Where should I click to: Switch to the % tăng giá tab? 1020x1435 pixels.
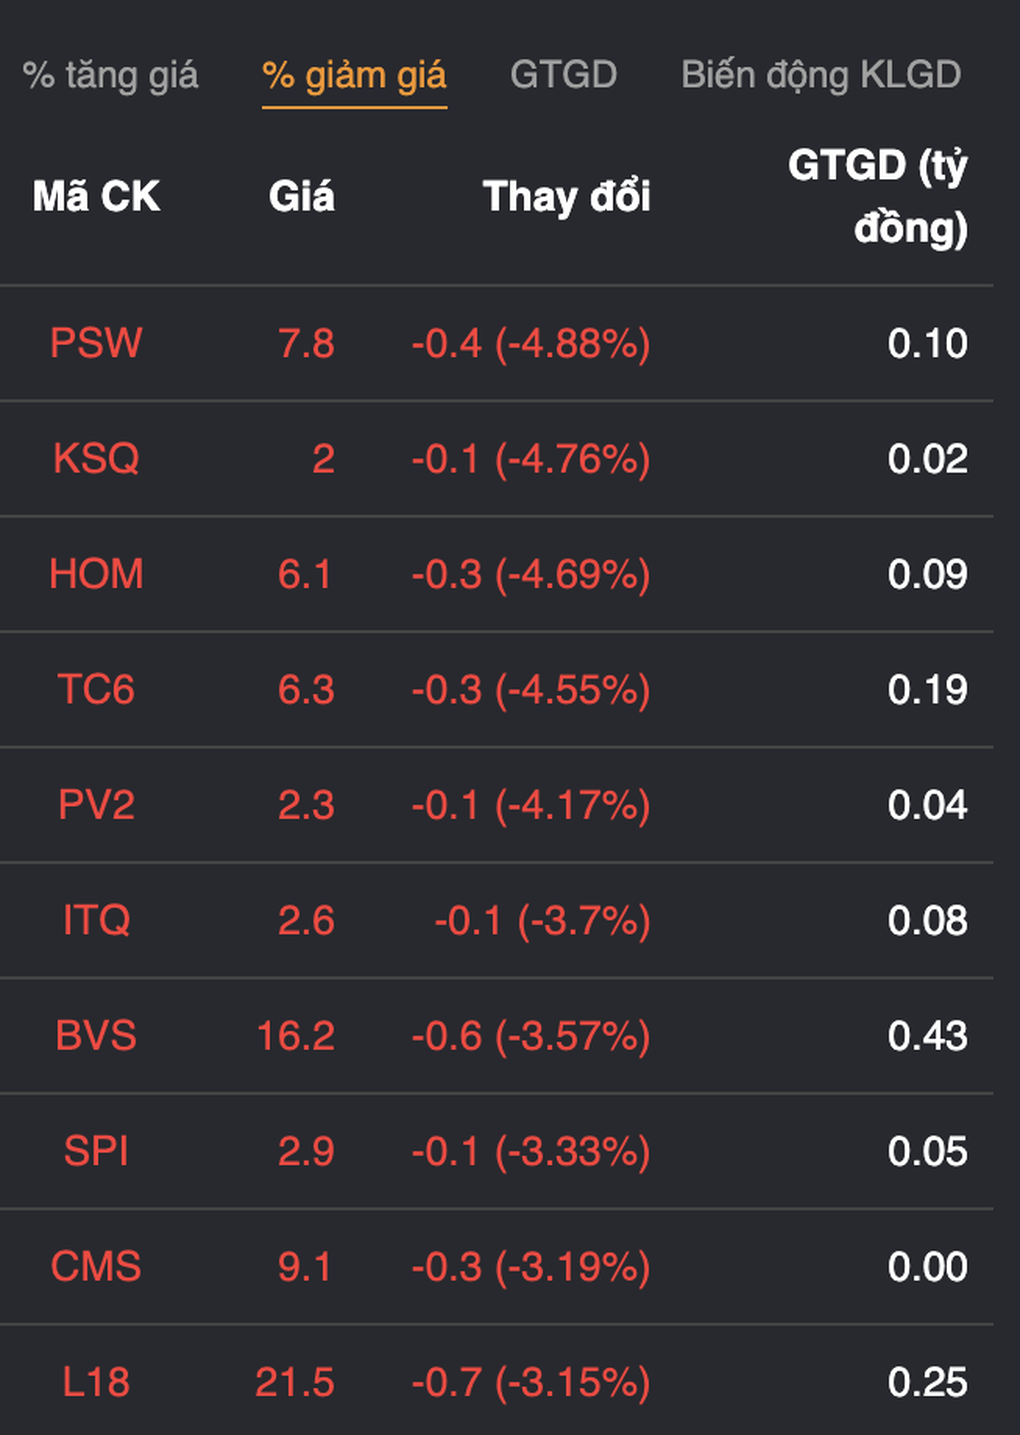coord(110,75)
